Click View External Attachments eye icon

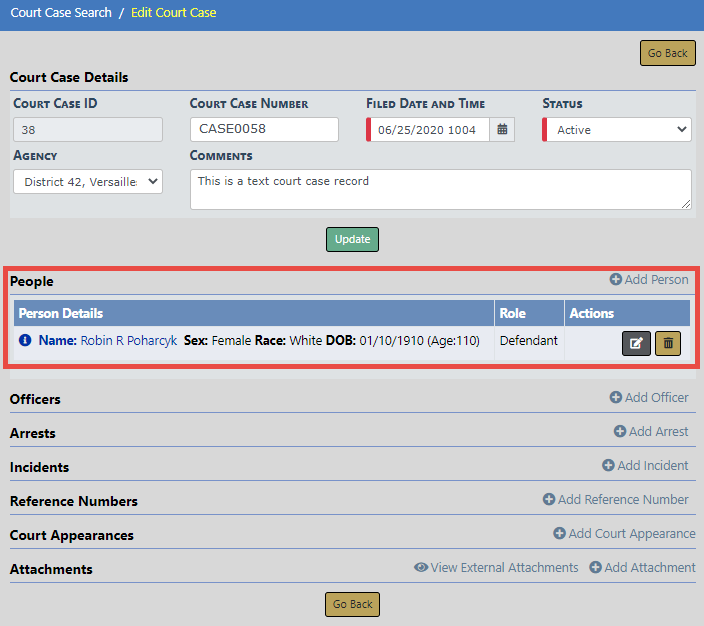[x=421, y=568]
